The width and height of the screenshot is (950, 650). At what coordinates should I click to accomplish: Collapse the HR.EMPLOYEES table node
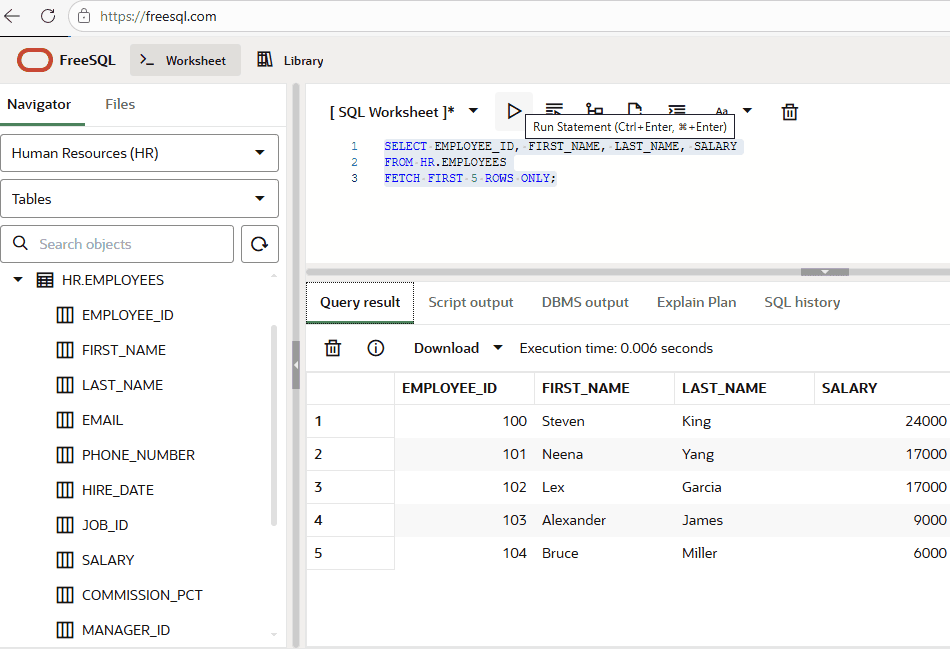[16, 280]
